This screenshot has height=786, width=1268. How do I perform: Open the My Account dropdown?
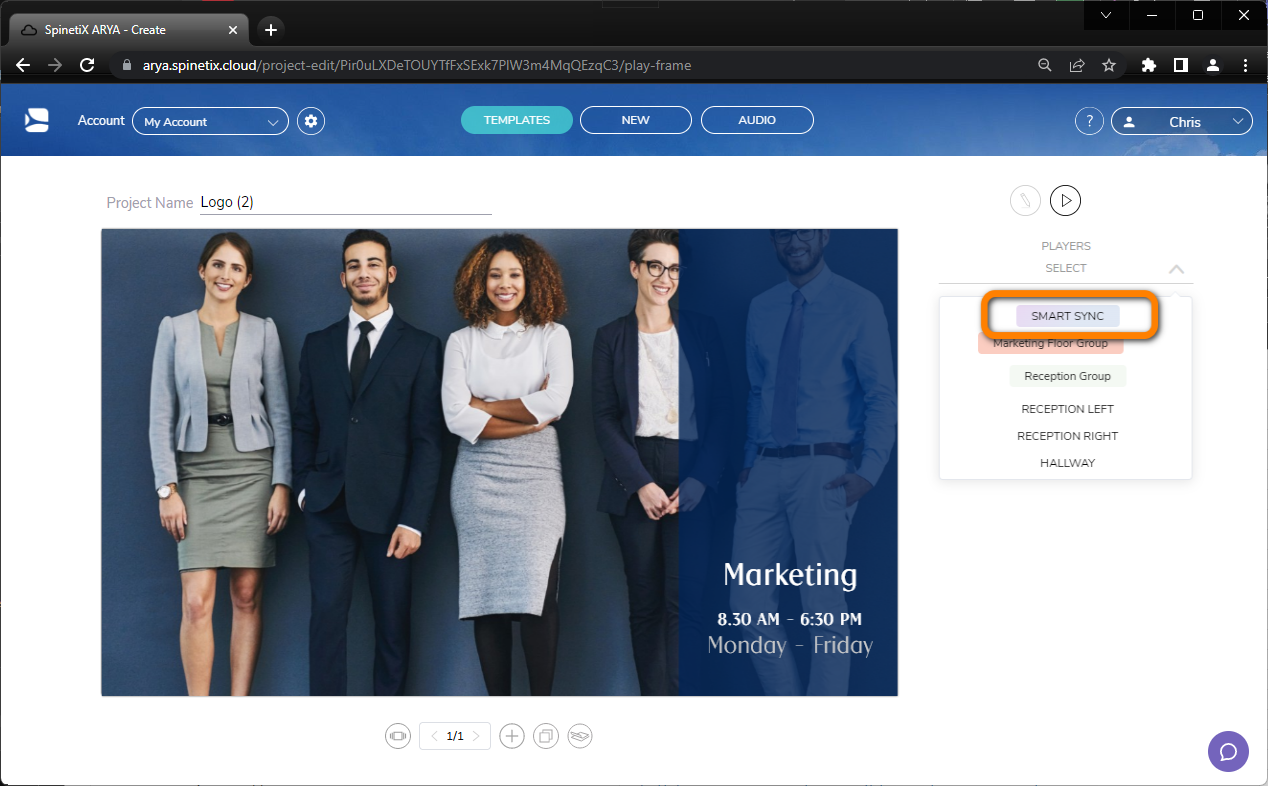click(x=210, y=121)
